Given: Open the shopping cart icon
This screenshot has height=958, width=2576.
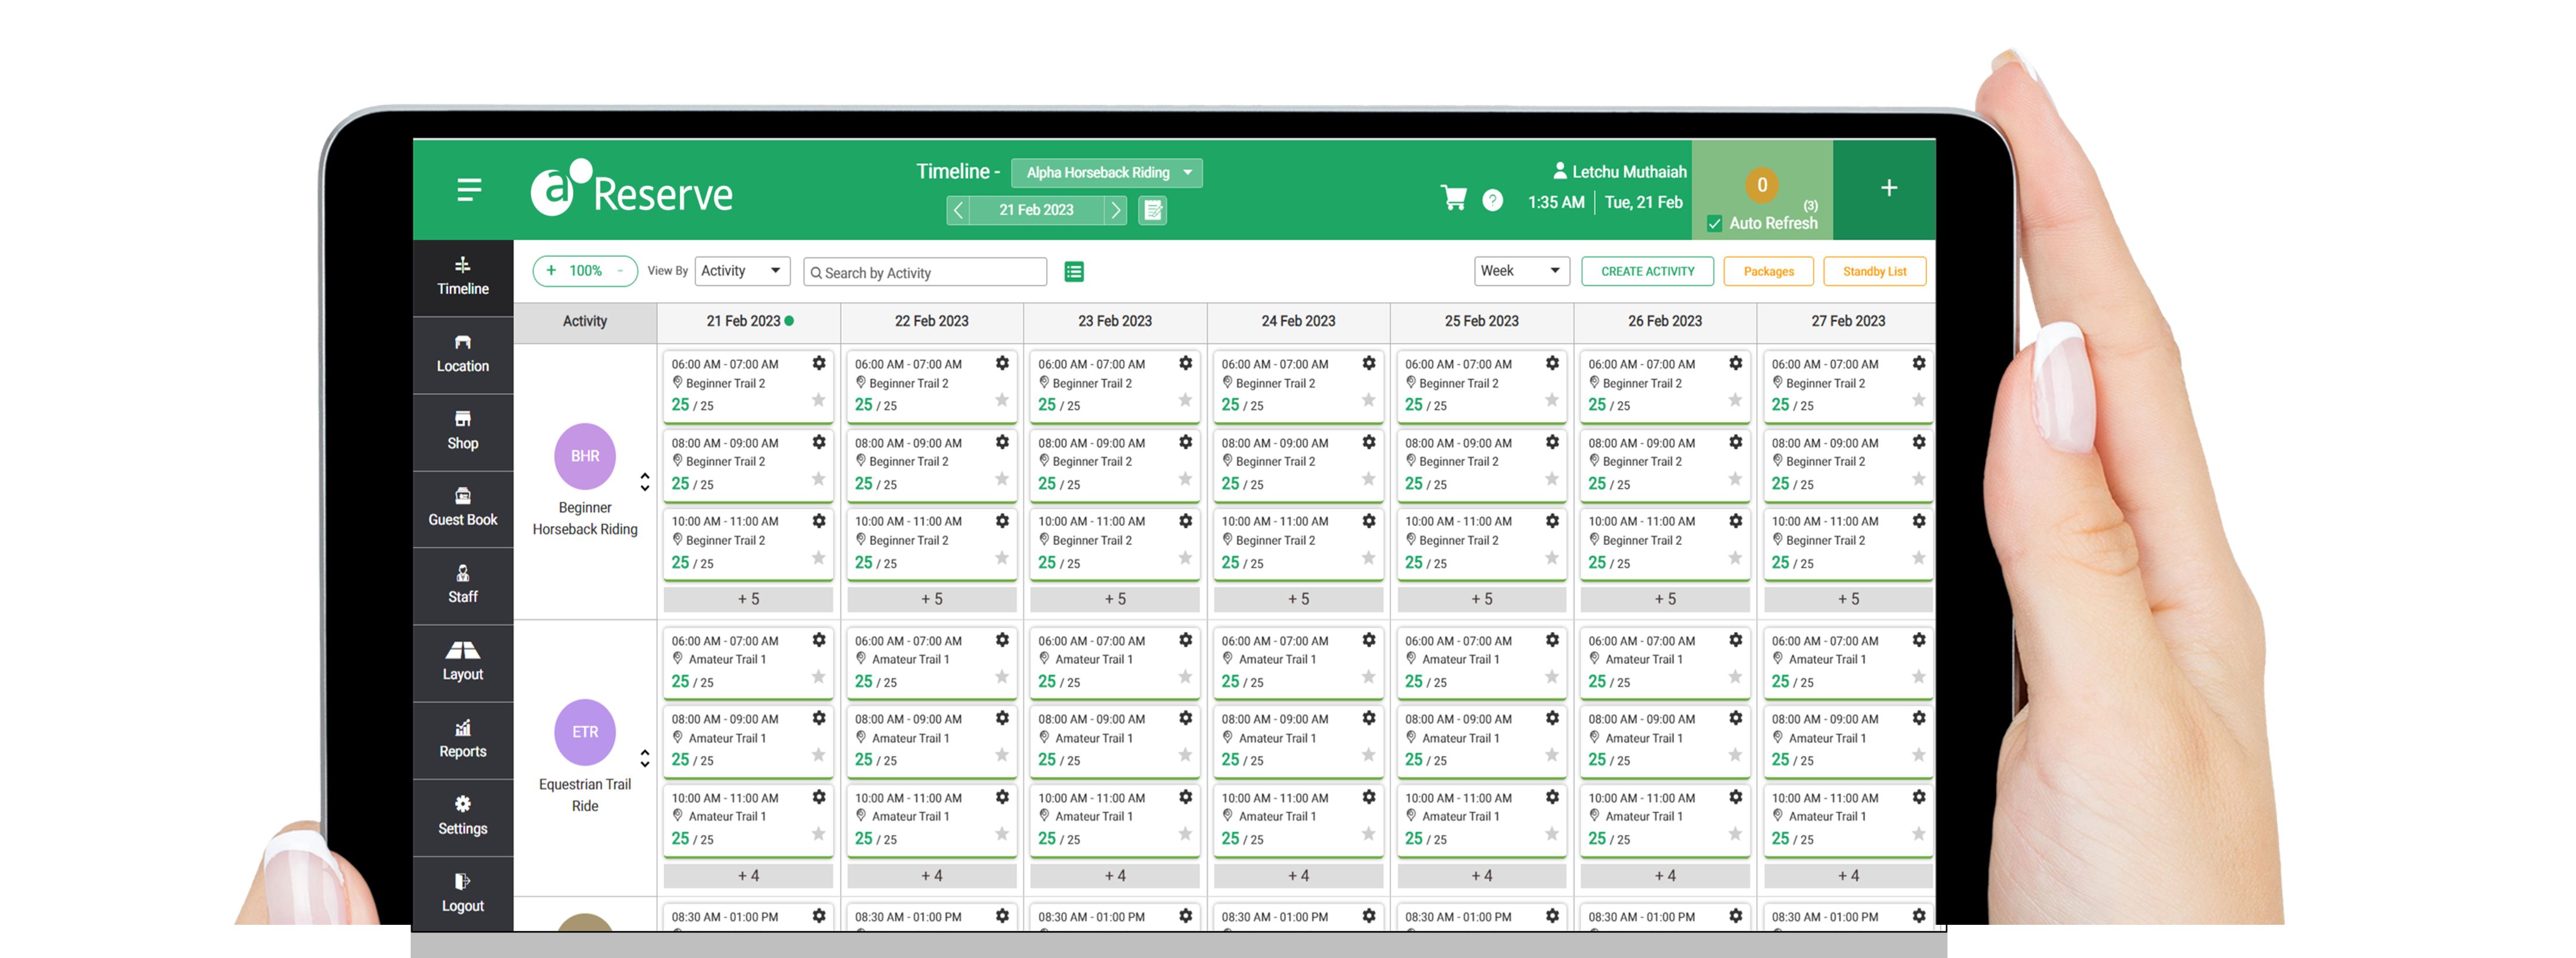Looking at the screenshot, I should point(1453,197).
